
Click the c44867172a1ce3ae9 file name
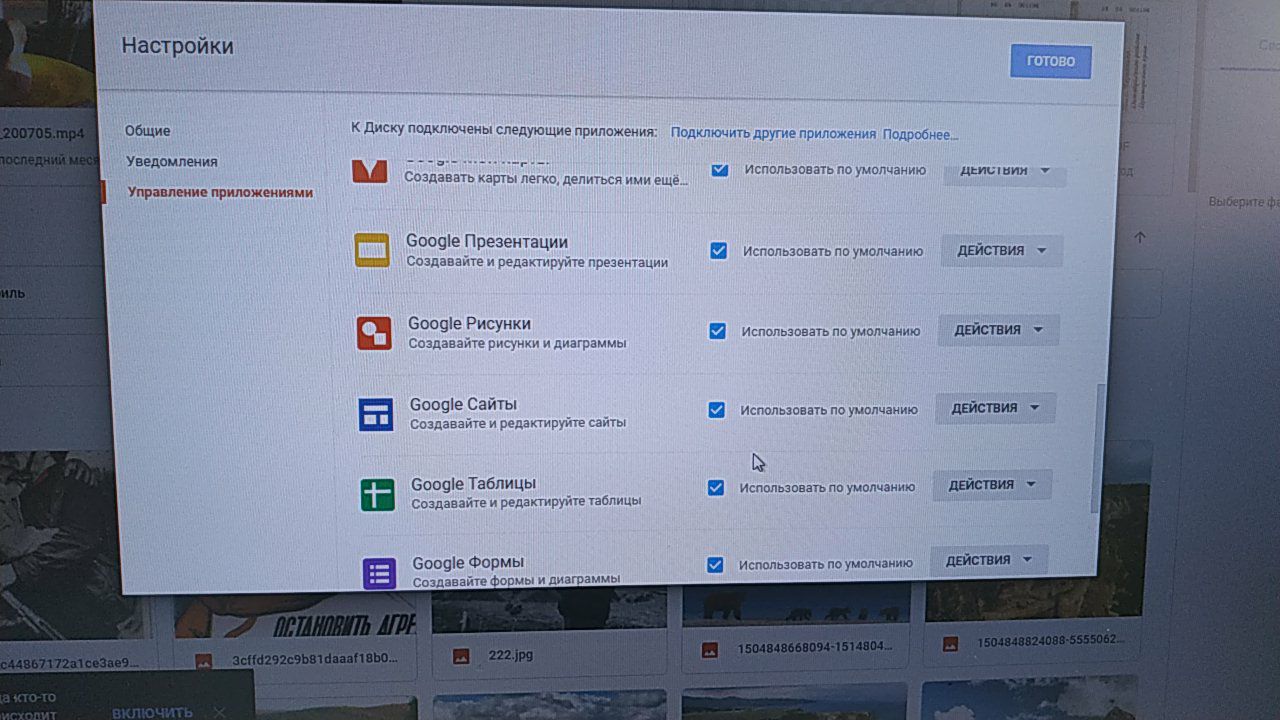pos(70,664)
